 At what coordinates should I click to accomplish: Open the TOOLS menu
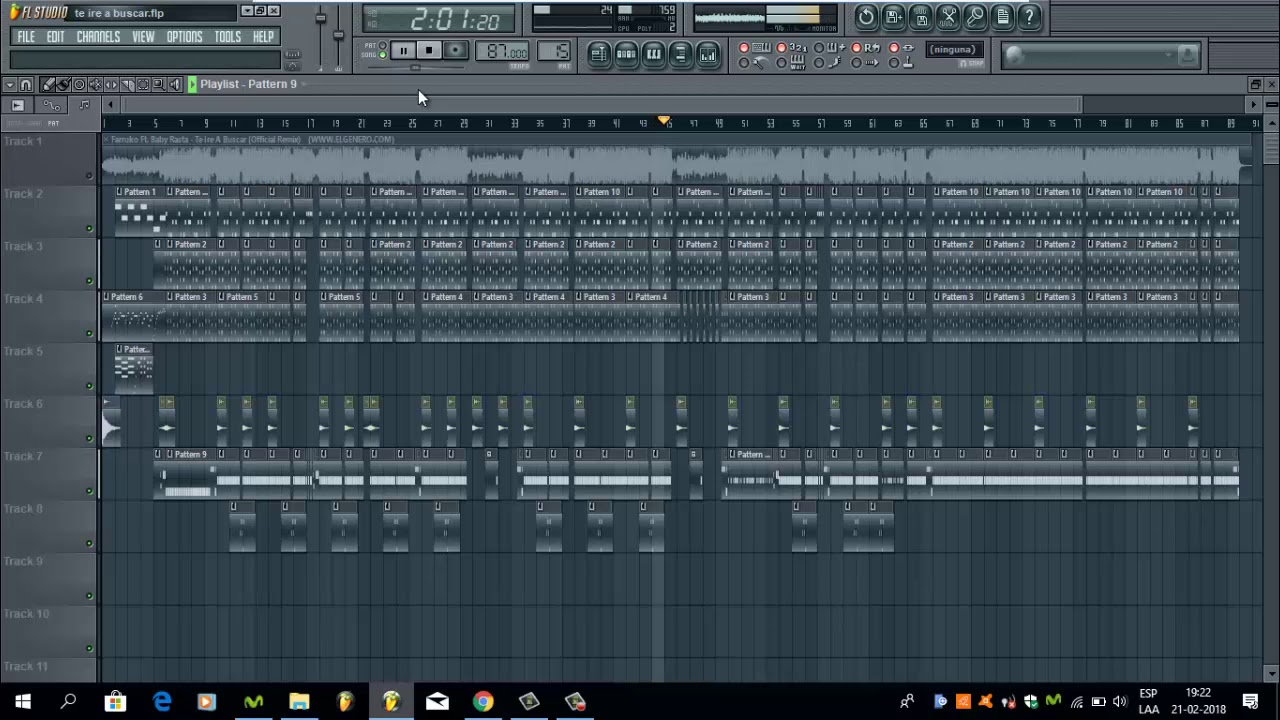pyautogui.click(x=227, y=37)
